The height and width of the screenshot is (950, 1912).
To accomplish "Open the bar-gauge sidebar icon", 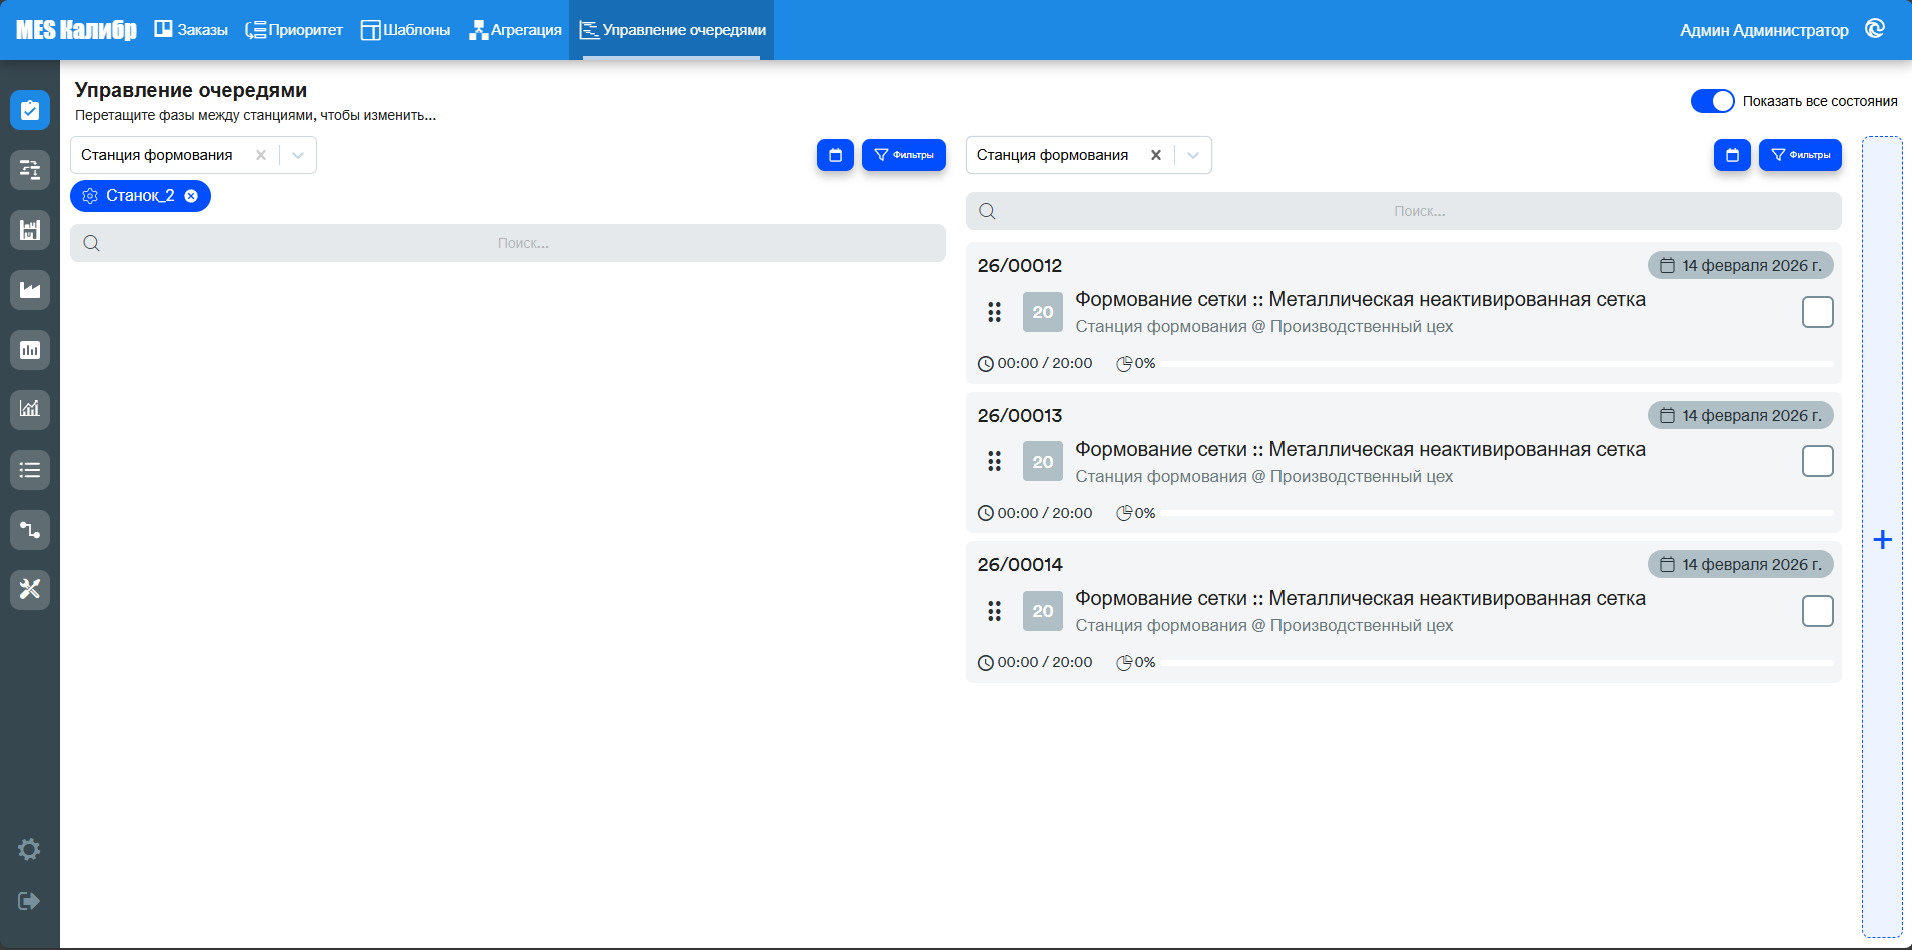I will (x=30, y=350).
